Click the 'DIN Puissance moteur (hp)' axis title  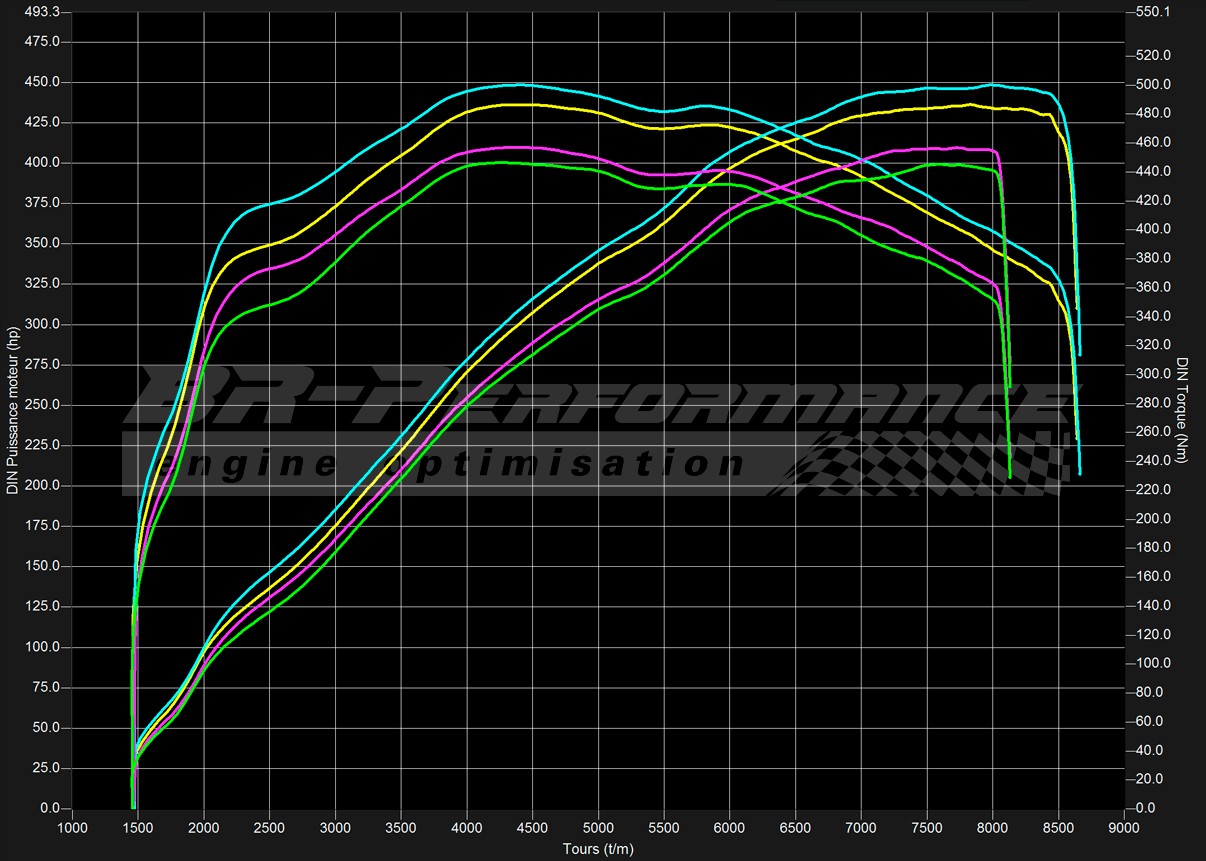coord(13,410)
